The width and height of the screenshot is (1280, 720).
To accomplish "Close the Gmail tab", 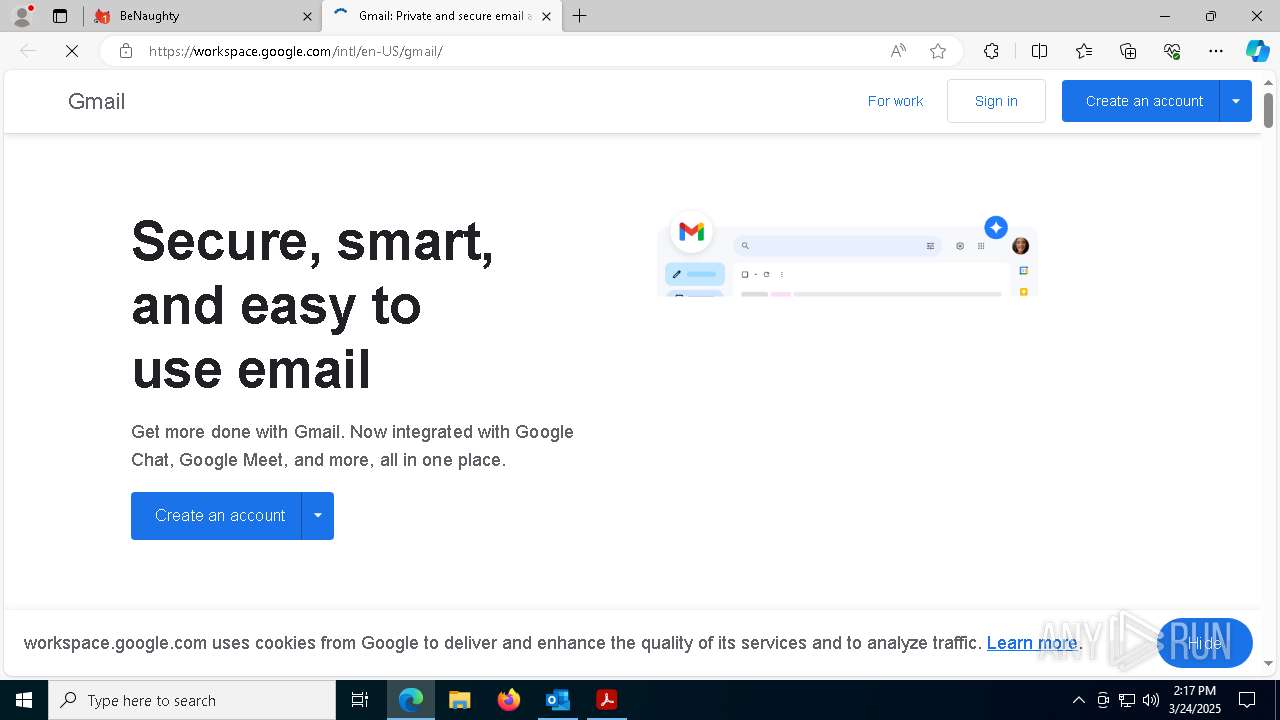I will (546, 16).
